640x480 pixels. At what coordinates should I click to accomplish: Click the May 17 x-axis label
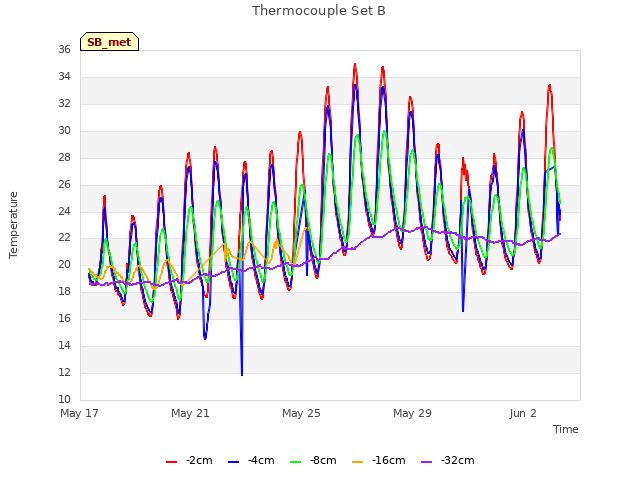tap(80, 413)
